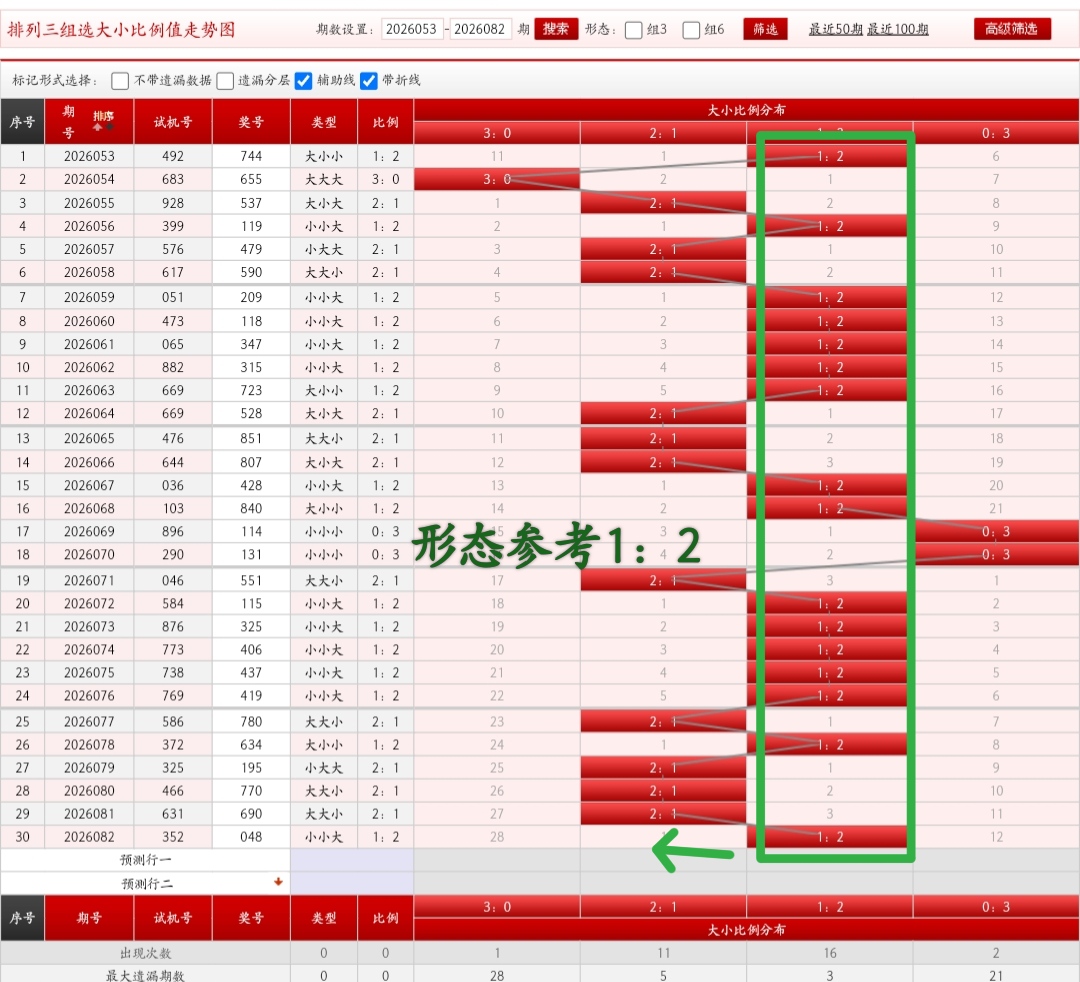Click the 预测行一 prediction cell under 2:1
This screenshot has height=982, width=1080.
pyautogui.click(x=663, y=860)
